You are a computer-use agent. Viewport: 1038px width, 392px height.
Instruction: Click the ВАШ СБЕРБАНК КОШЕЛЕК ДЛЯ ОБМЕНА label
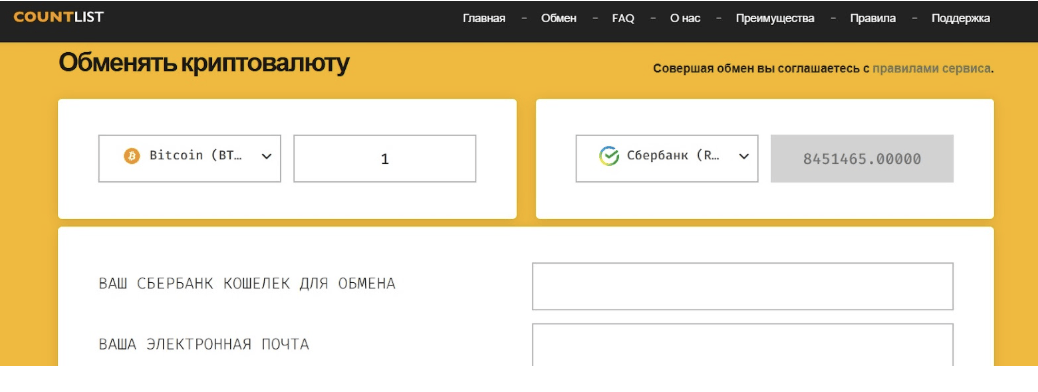point(247,283)
